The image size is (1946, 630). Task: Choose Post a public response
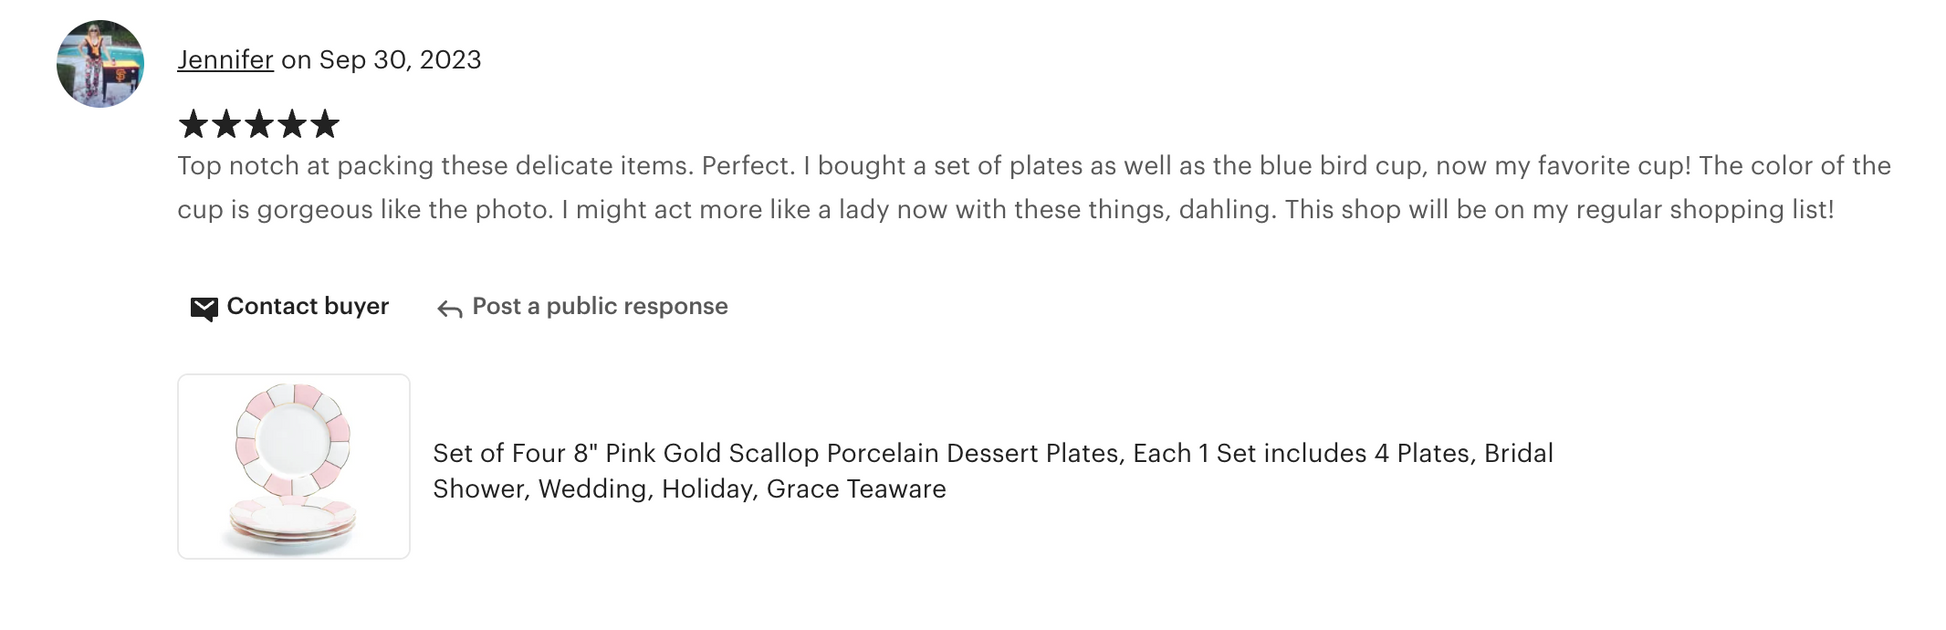click(599, 306)
